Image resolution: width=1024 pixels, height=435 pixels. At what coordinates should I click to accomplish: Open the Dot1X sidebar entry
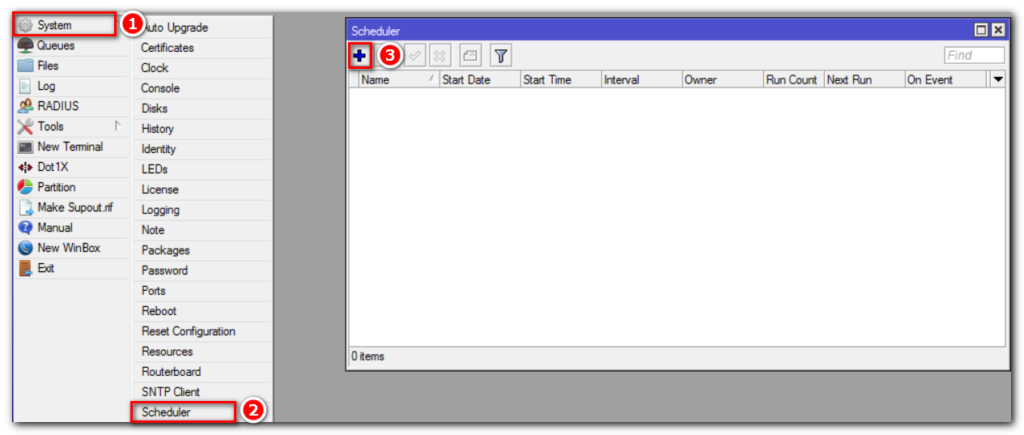point(53,167)
